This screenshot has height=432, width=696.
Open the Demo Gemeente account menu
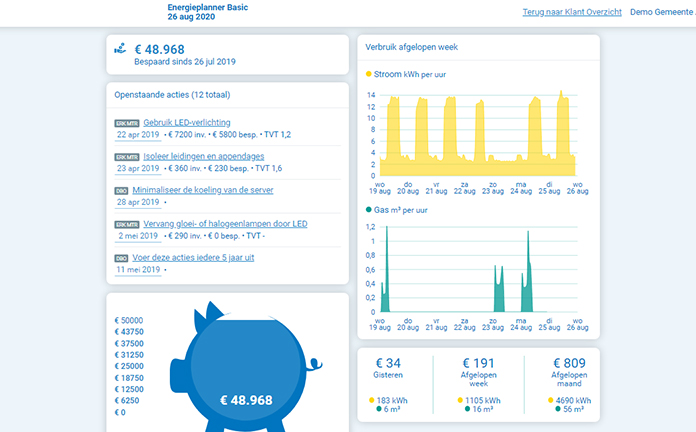pyautogui.click(x=662, y=12)
